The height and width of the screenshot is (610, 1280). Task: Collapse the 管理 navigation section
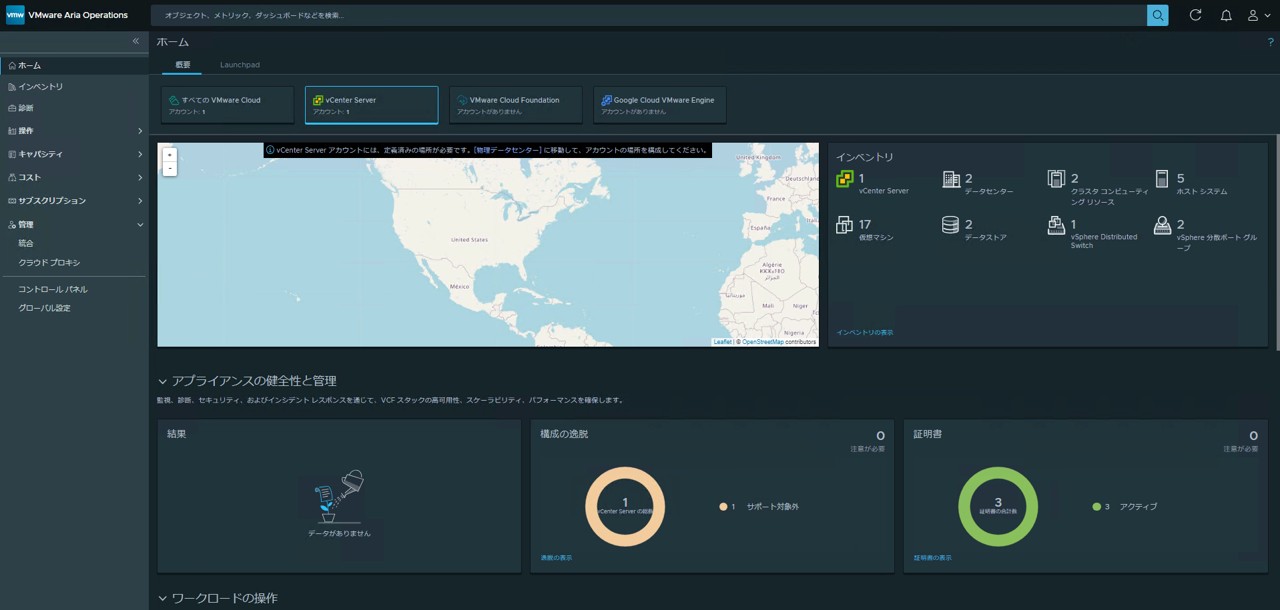[x=140, y=225]
